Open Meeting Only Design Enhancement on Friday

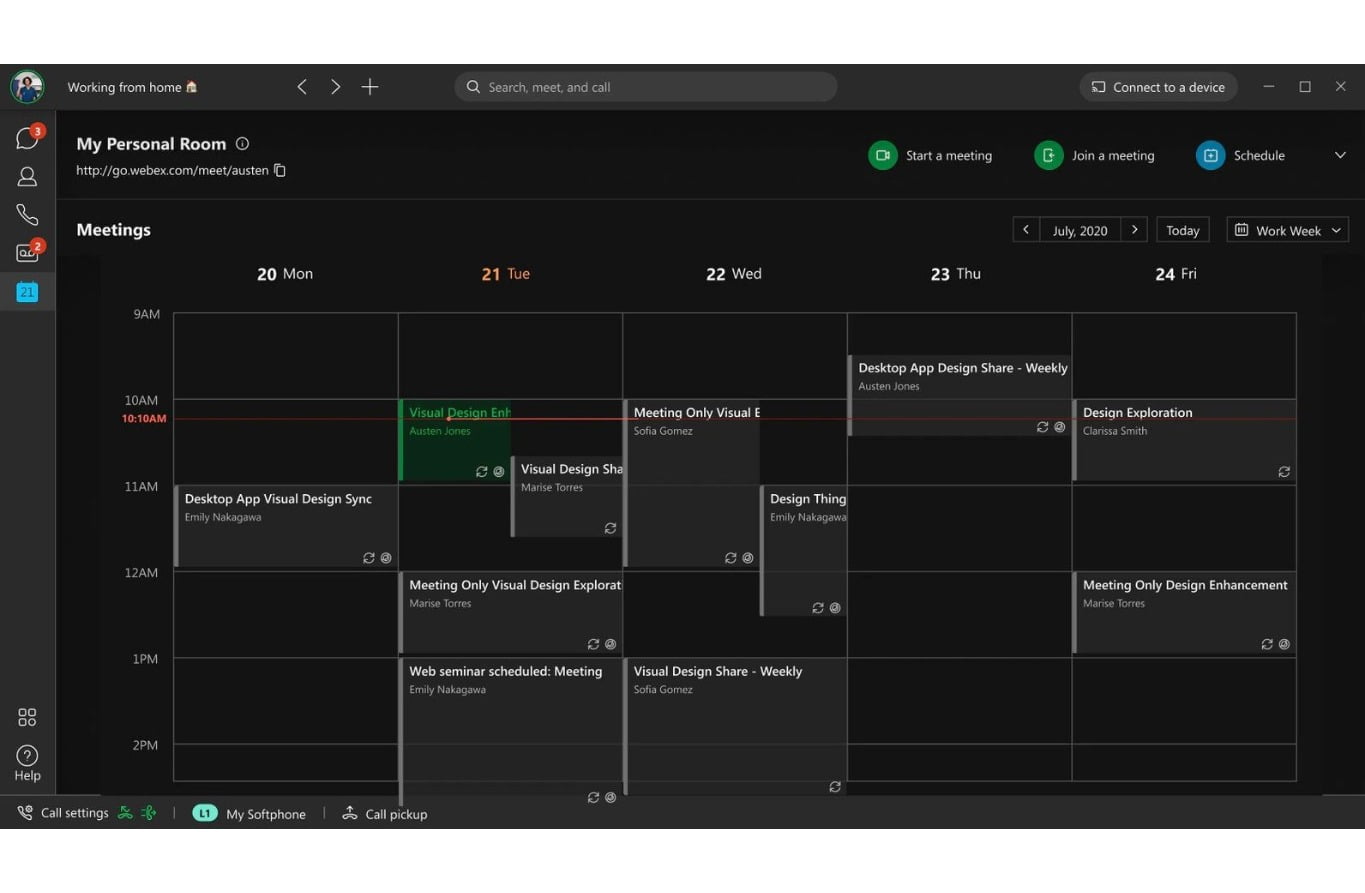pos(1184,613)
